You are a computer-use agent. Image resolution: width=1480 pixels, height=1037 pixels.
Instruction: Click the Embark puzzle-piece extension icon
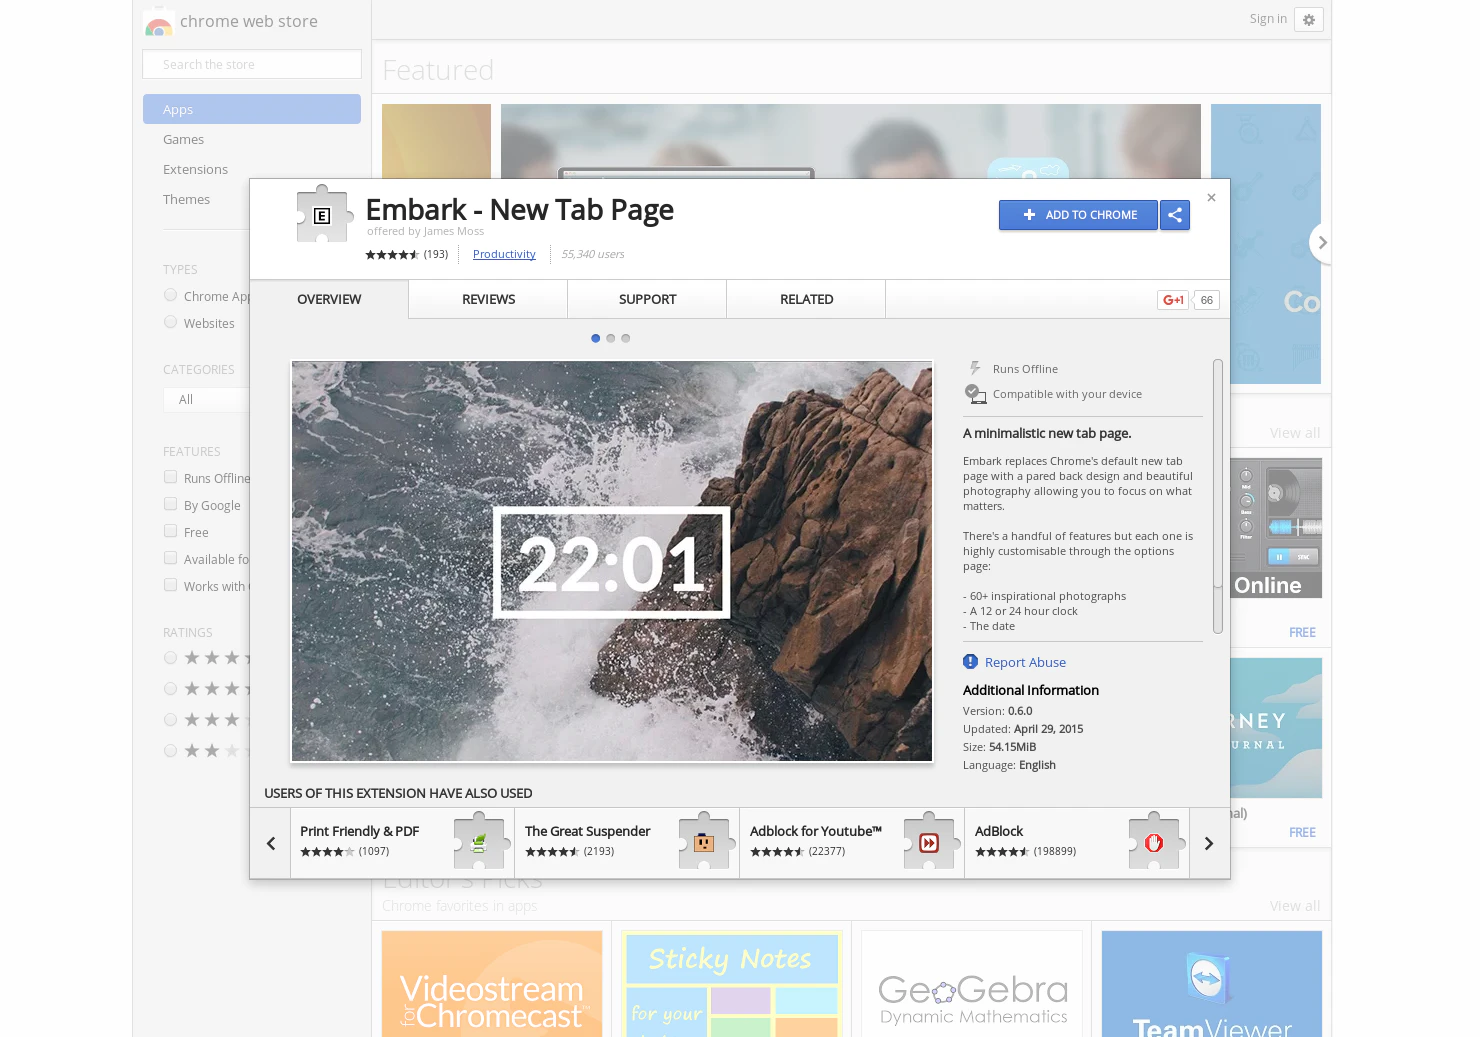pos(324,214)
